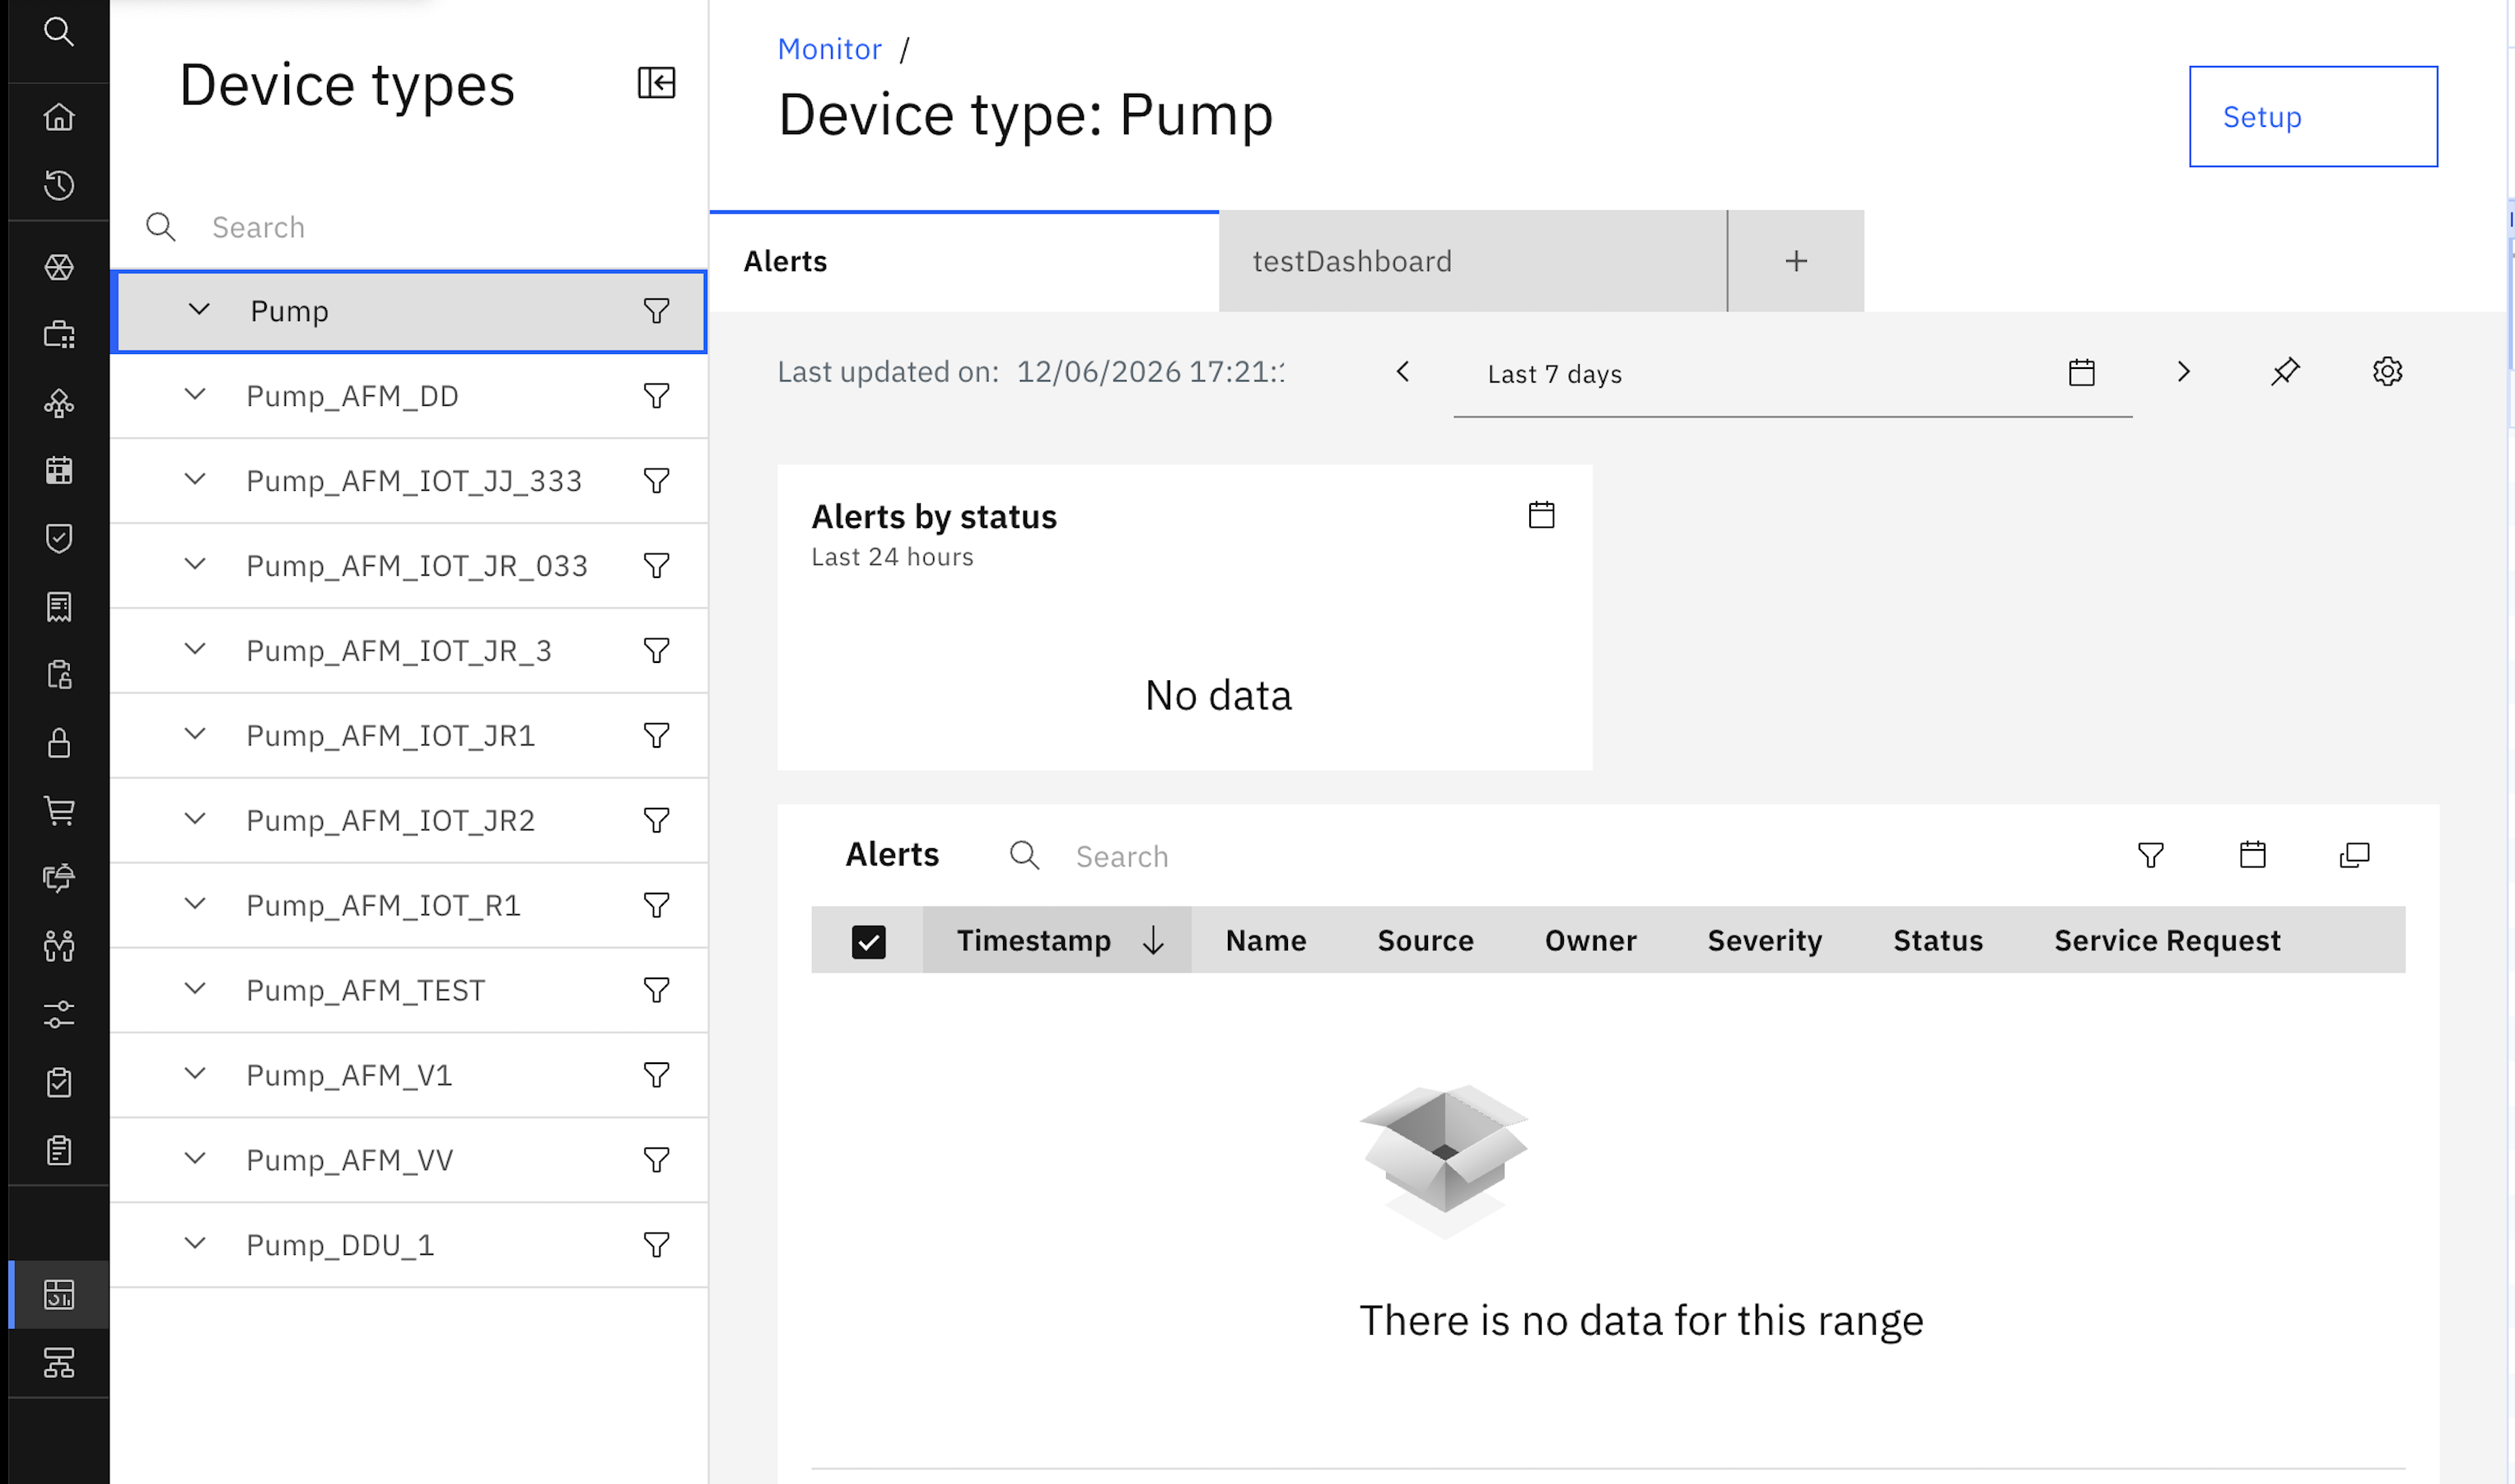Click filter icon for Pump_AFM_DD
Viewport: 2515px width, 1484px height.
(656, 396)
